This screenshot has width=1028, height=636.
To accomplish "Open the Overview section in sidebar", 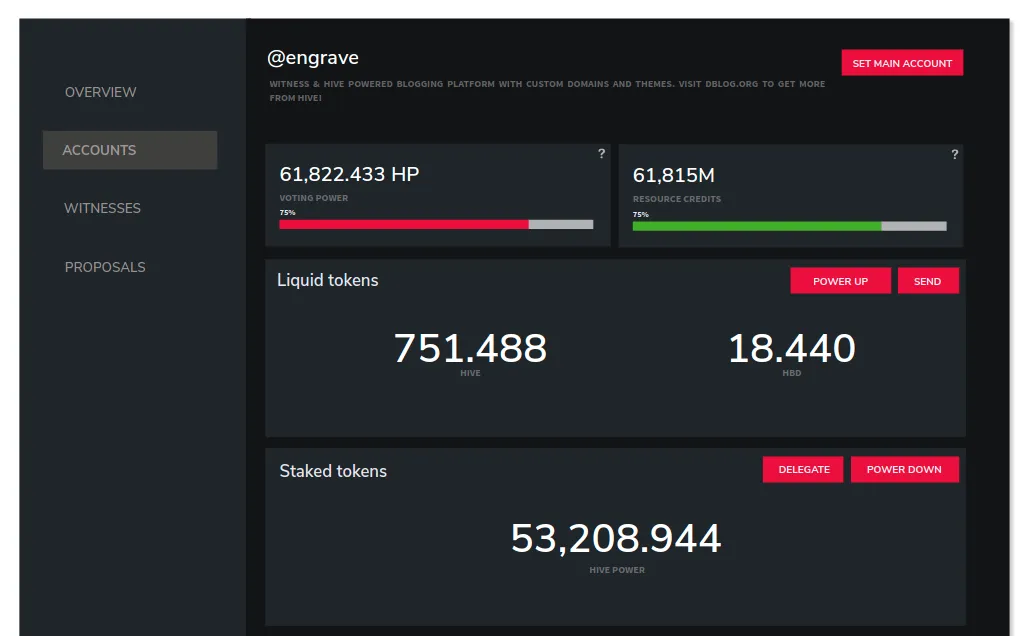I will (100, 92).
